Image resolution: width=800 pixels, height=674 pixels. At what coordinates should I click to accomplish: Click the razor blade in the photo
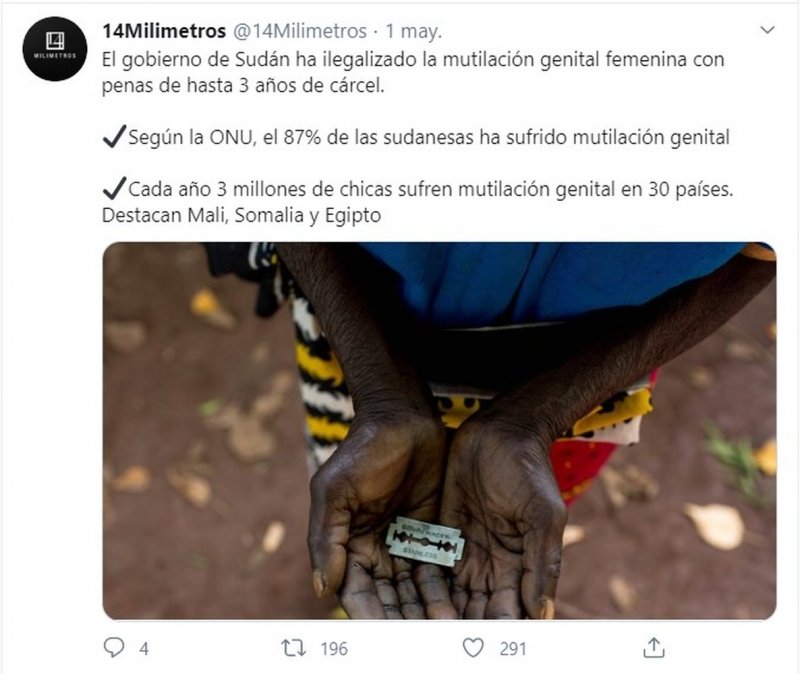(425, 541)
